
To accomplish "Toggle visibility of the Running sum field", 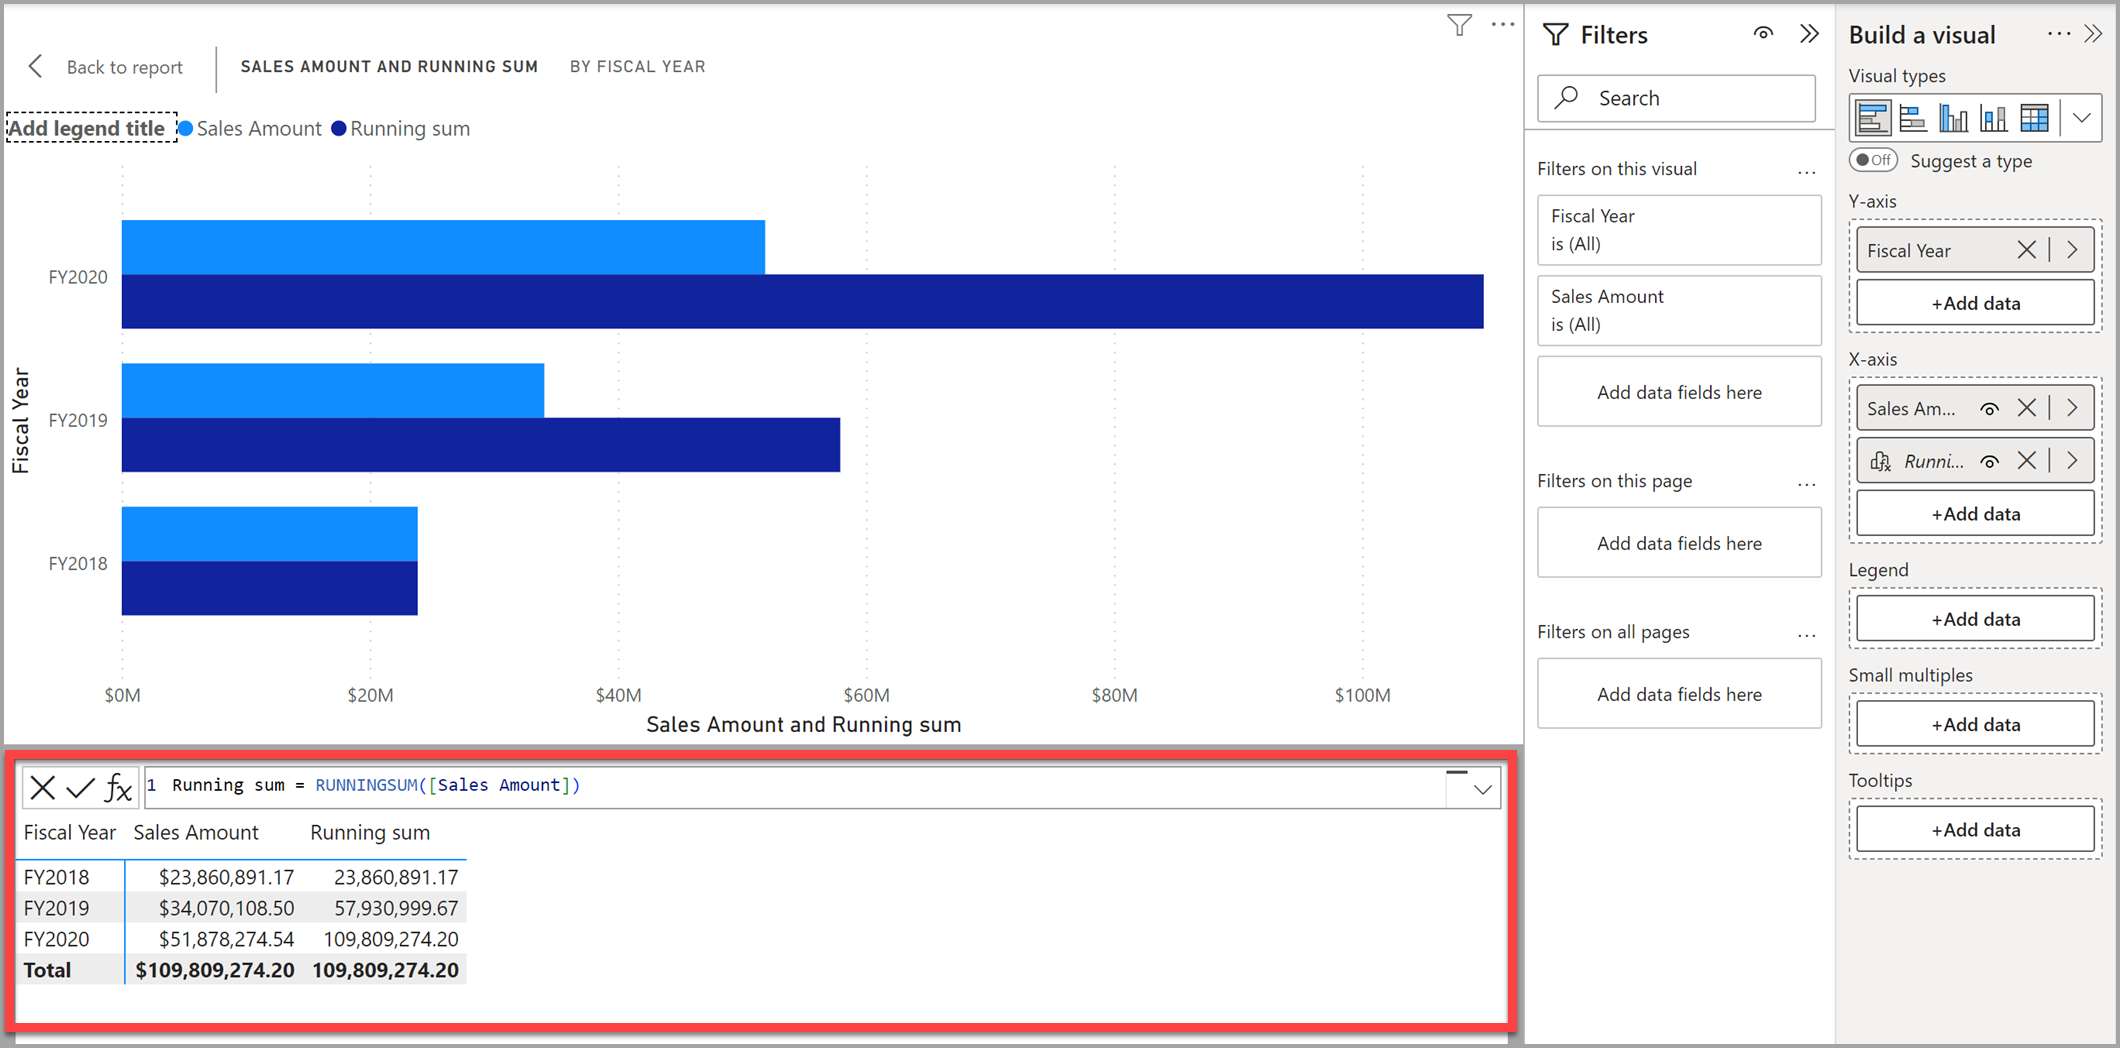I will pos(1989,461).
